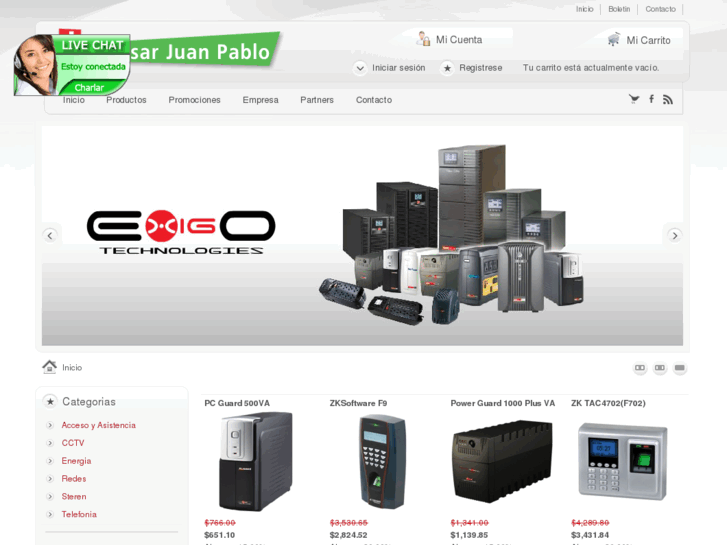Open the Partners menu item

[317, 100]
